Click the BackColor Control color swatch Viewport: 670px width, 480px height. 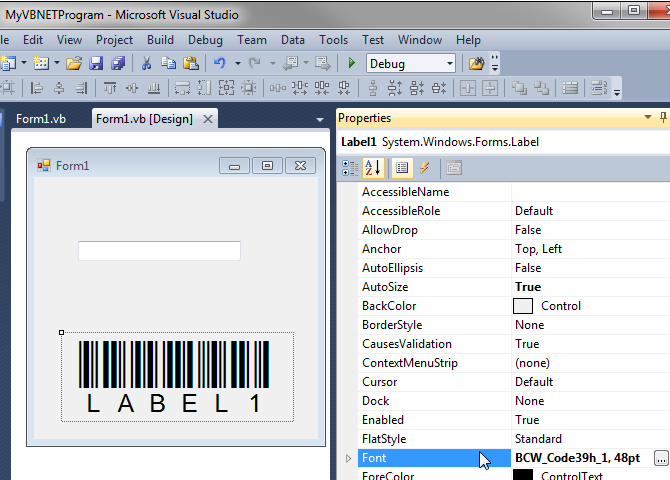(x=523, y=306)
